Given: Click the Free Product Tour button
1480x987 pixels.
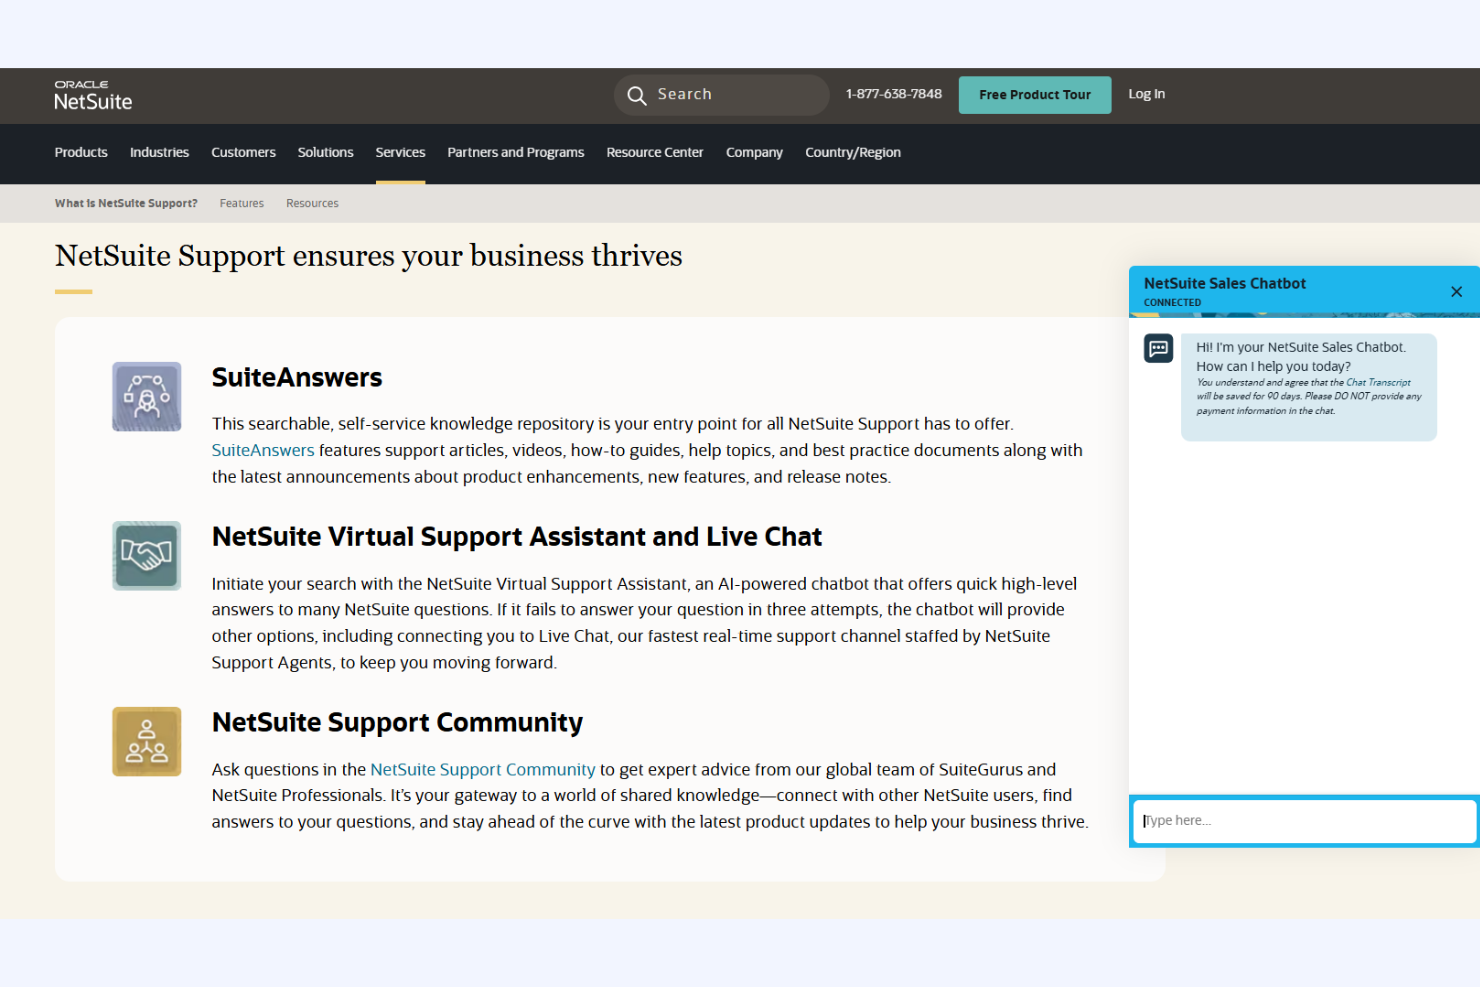Looking at the screenshot, I should coord(1035,95).
